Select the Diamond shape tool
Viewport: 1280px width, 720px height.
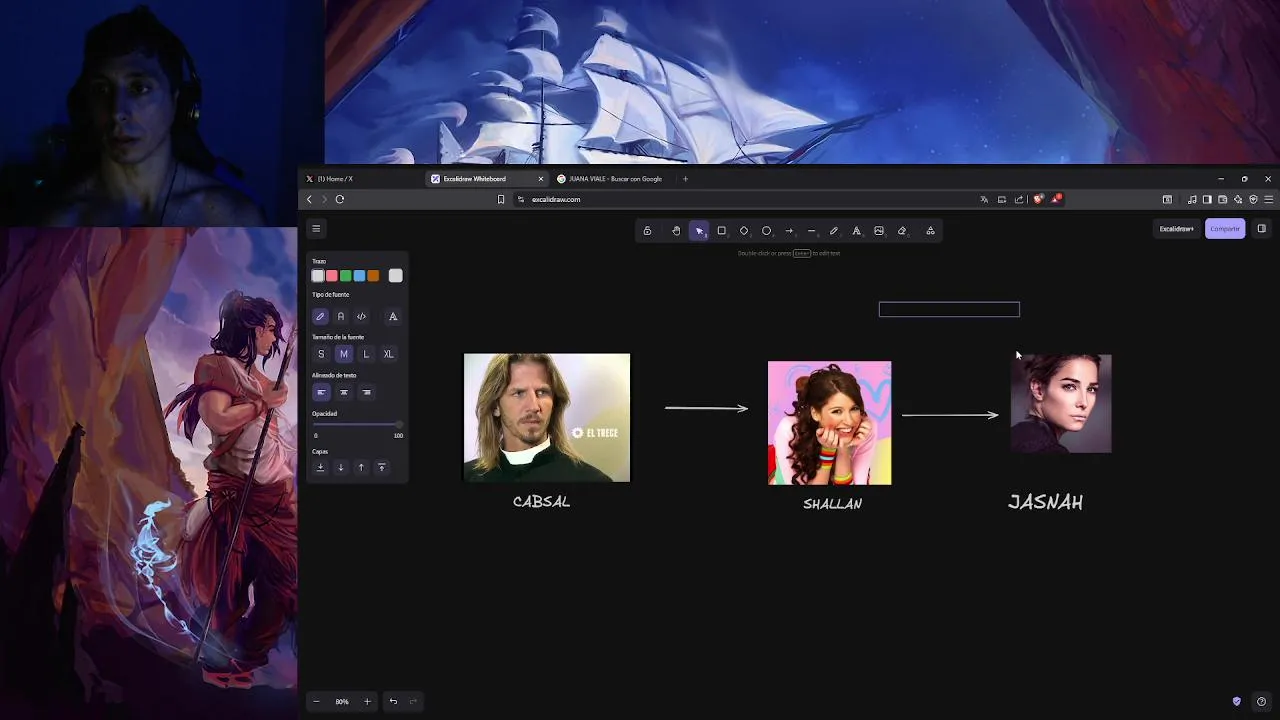[744, 231]
